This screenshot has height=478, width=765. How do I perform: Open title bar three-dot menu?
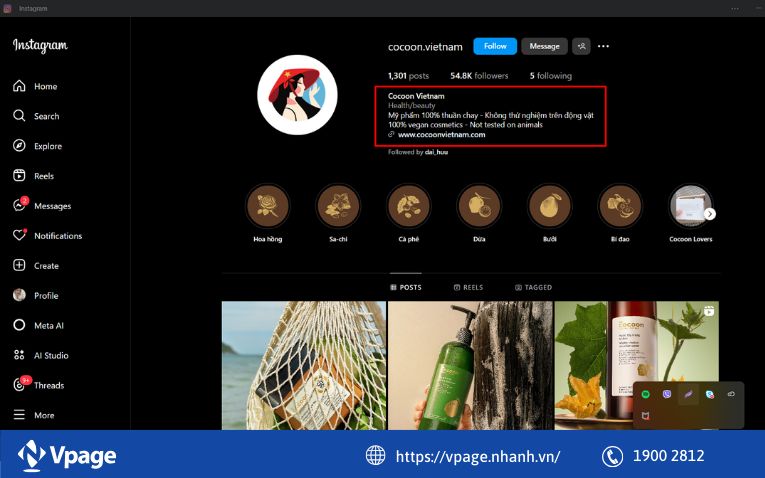pos(735,8)
